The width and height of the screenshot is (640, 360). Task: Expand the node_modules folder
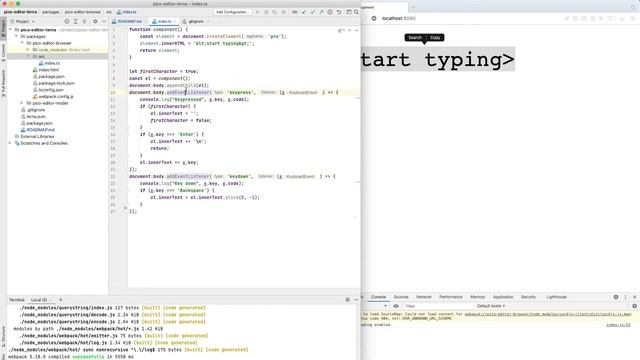[28, 50]
